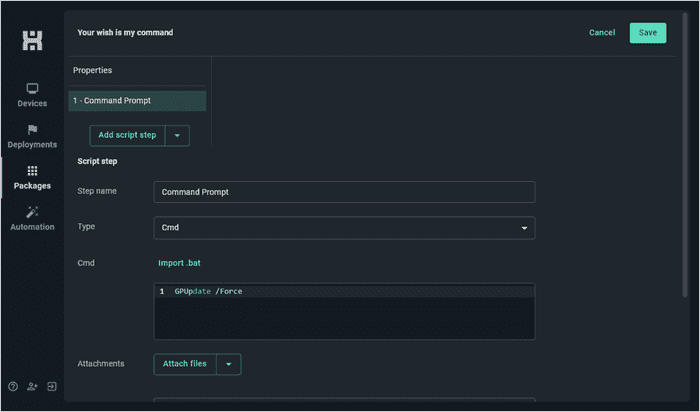Screen dimensions: 700x412
Task: Select the Packages sidebar item
Action: (32, 178)
